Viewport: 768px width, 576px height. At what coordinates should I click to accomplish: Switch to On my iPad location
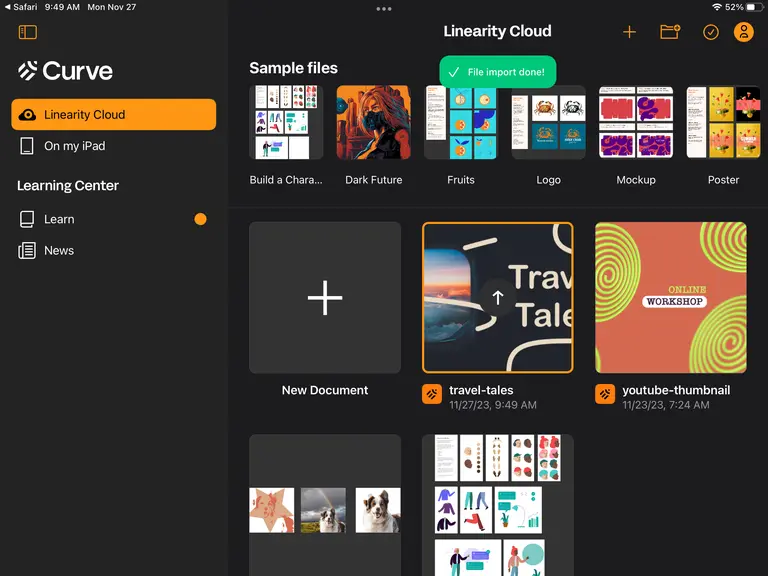[x=114, y=146]
